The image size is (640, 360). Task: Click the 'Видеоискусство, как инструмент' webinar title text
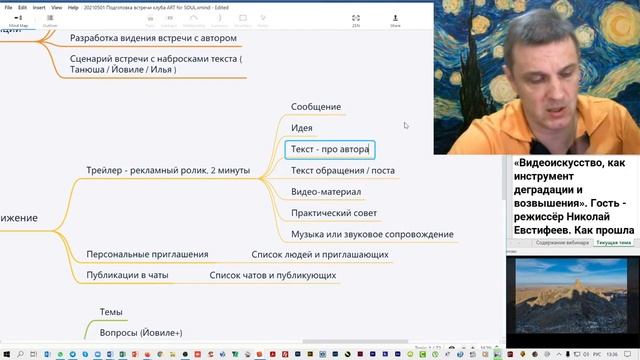[574, 196]
